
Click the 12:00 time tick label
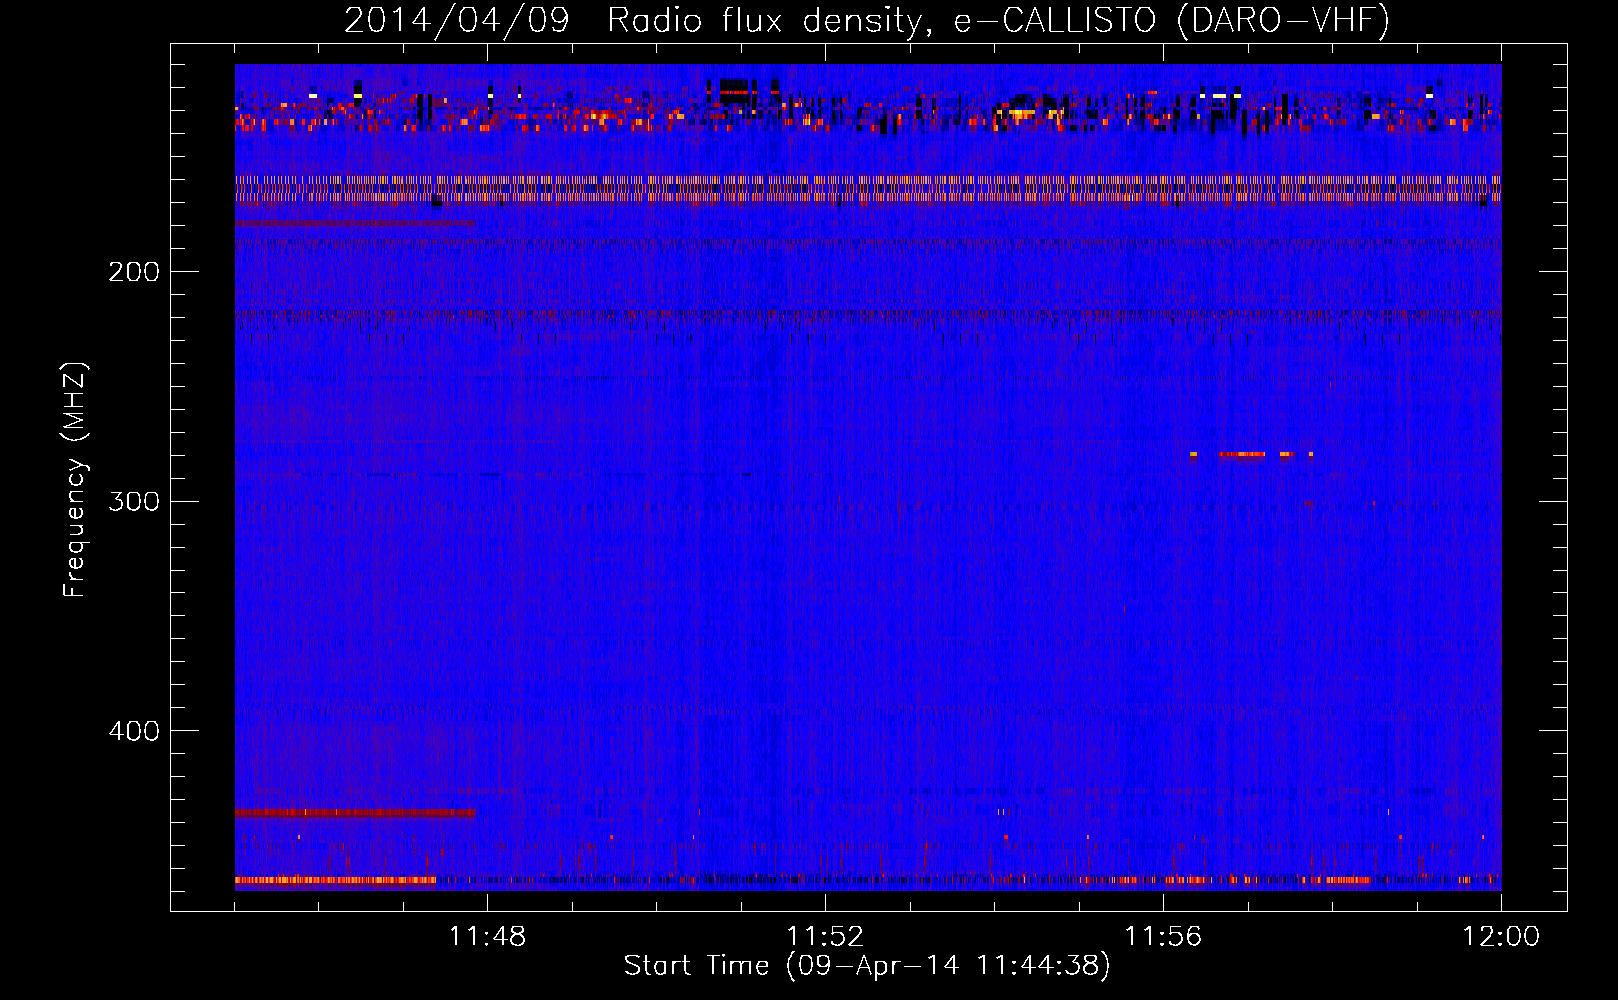pyautogui.click(x=1501, y=937)
